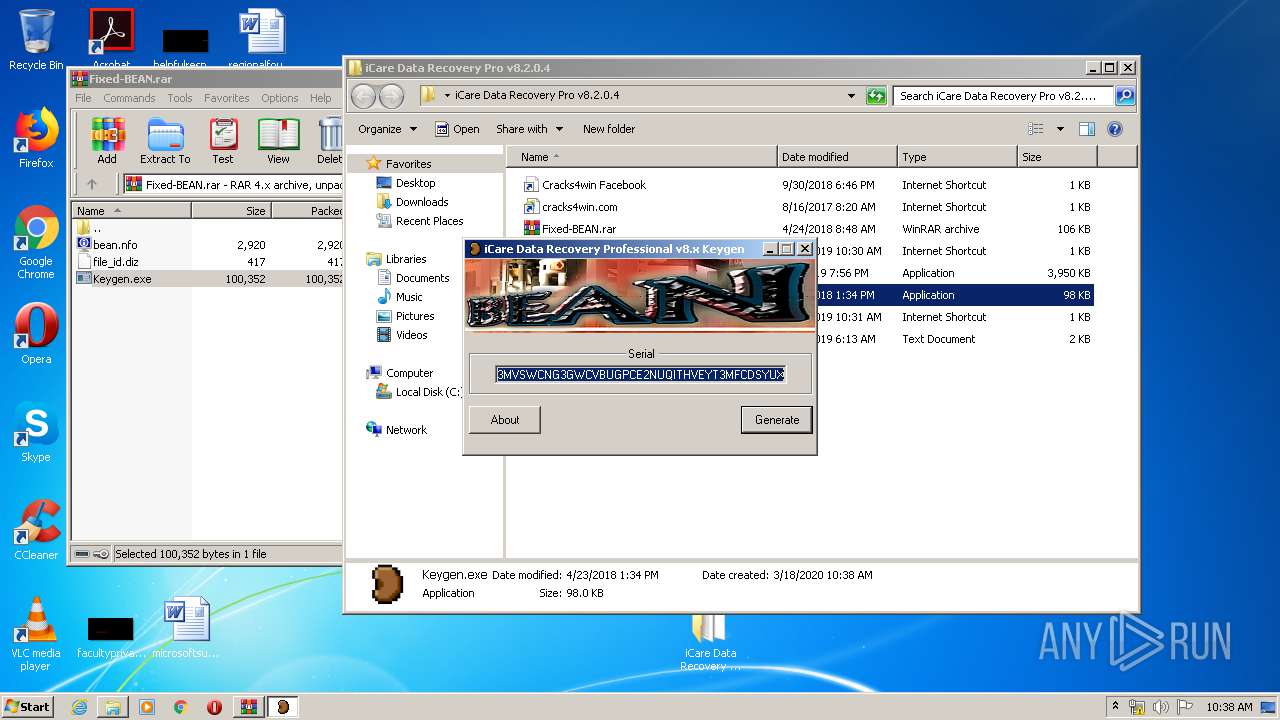Click the Start button
1280x720 pixels.
pos(27,706)
